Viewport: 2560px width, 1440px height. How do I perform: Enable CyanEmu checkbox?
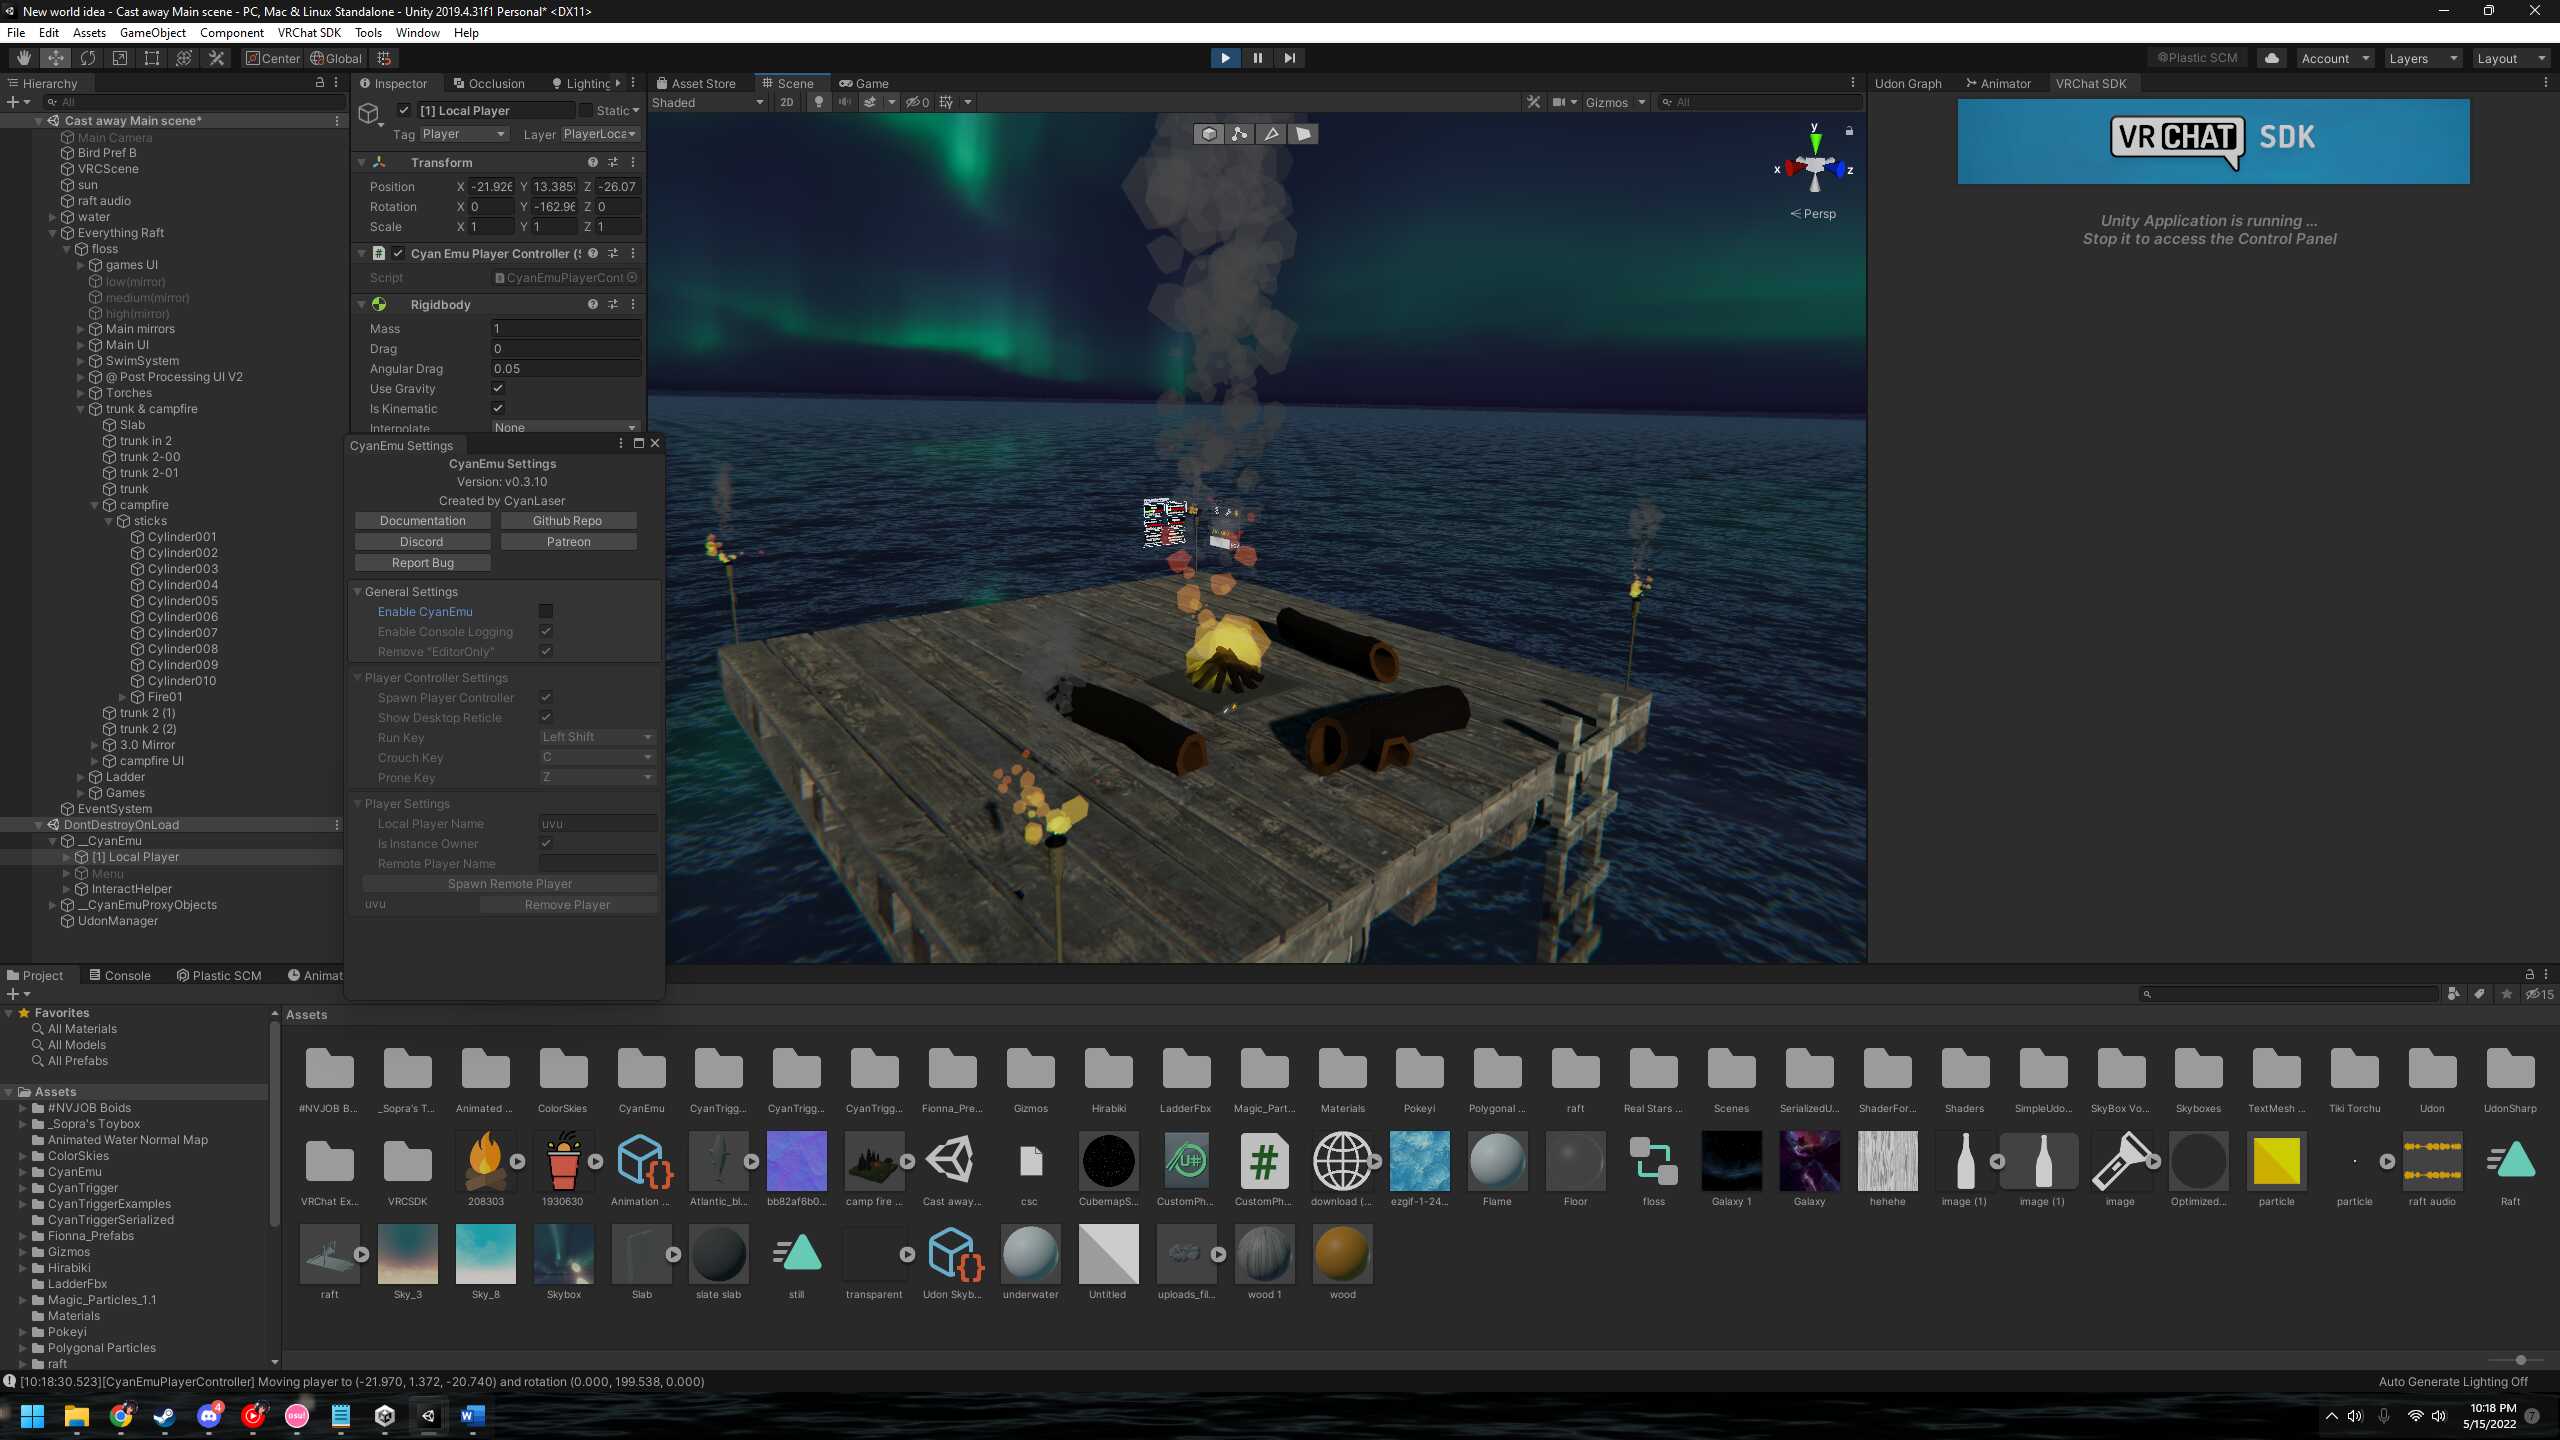tap(546, 611)
